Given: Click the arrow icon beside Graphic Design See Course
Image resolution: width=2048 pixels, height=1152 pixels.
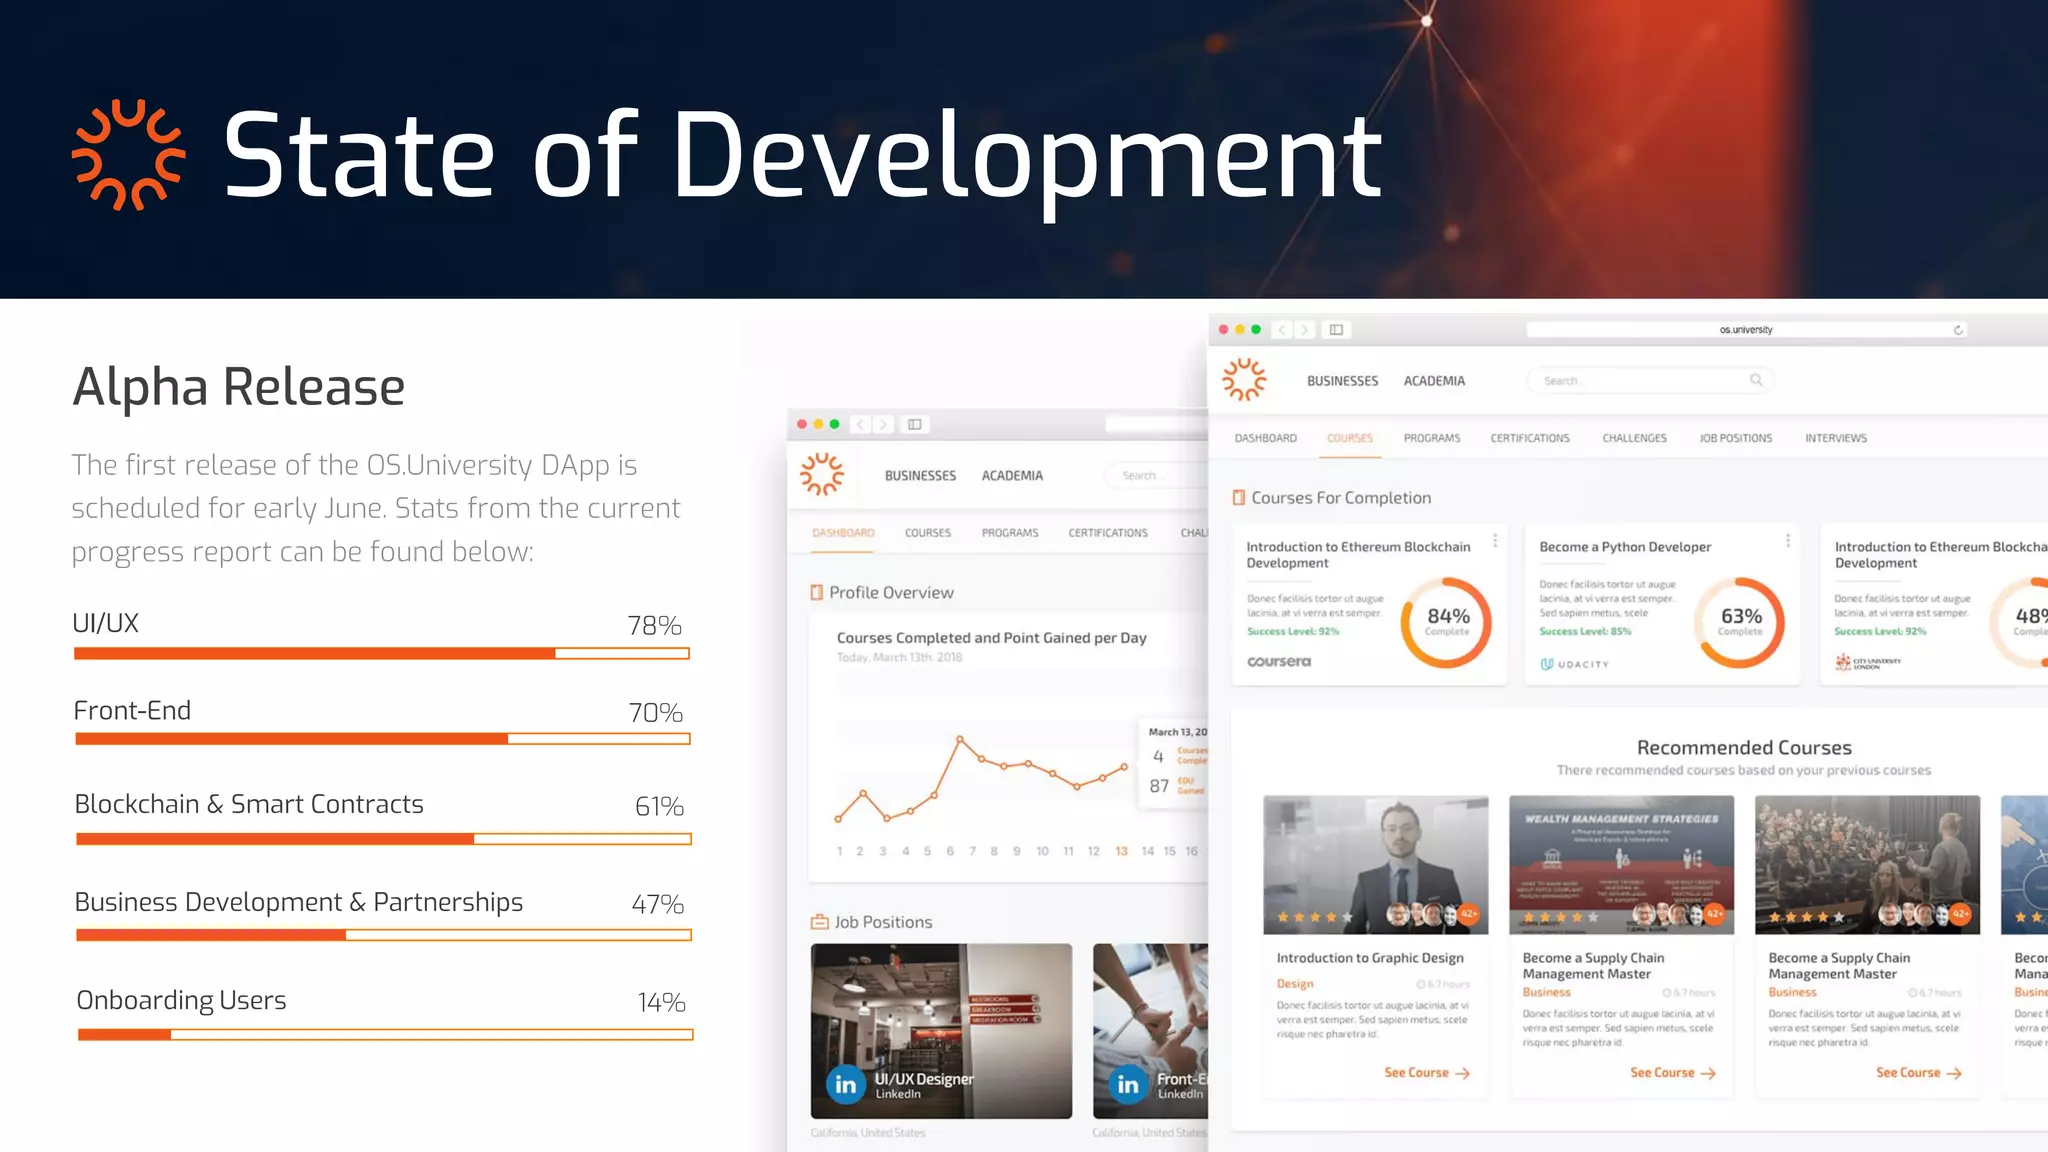Looking at the screenshot, I should point(1462,1073).
